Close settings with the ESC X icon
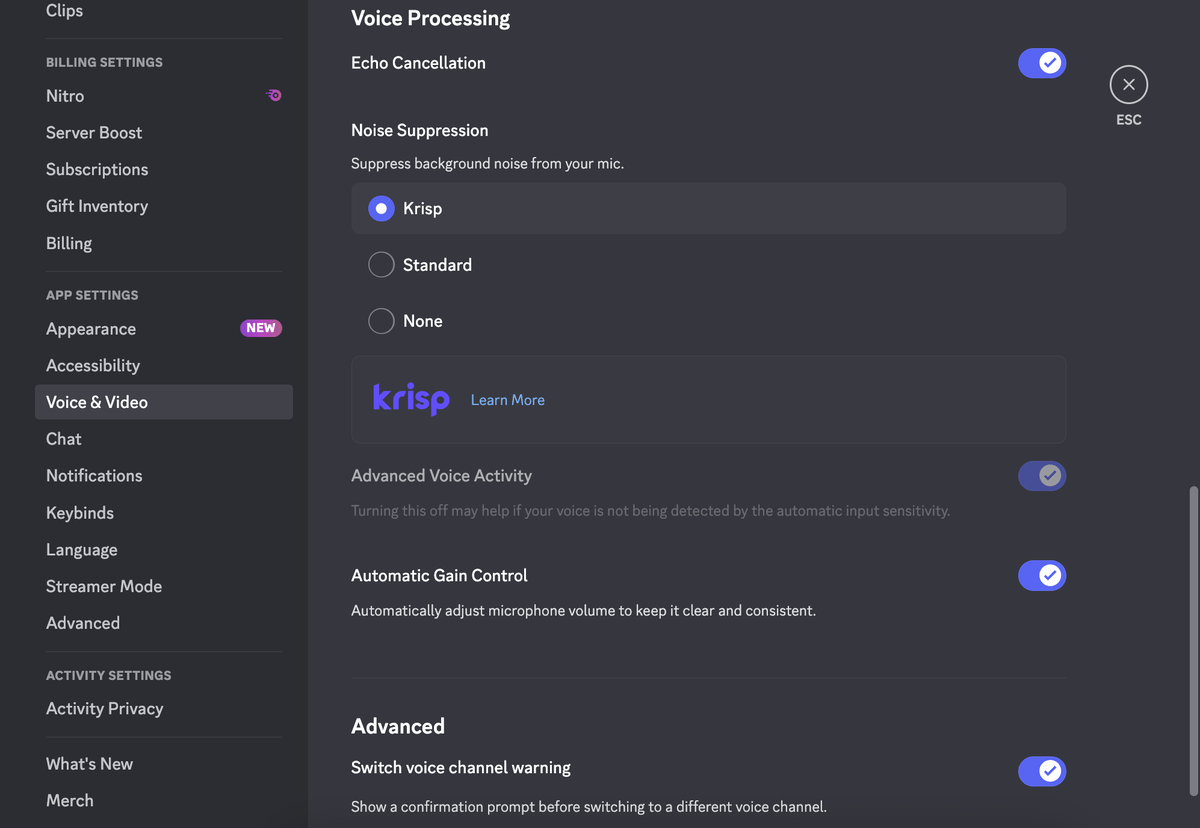Image resolution: width=1200 pixels, height=828 pixels. point(1128,85)
